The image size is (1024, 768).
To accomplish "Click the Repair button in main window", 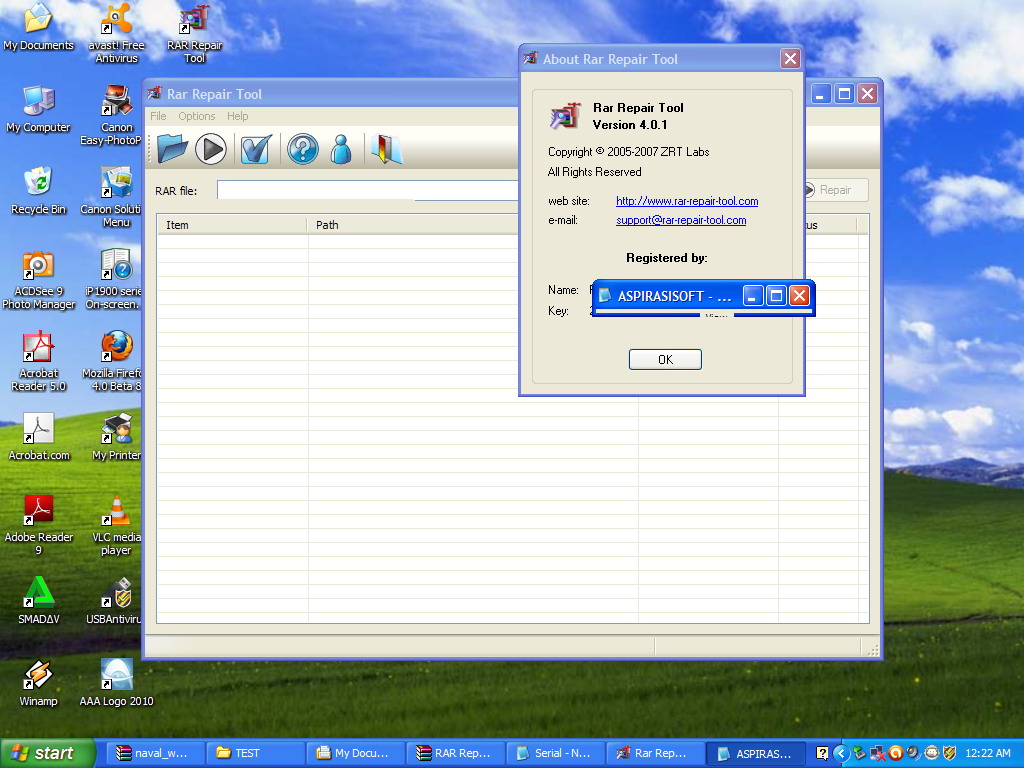I will (x=836, y=190).
